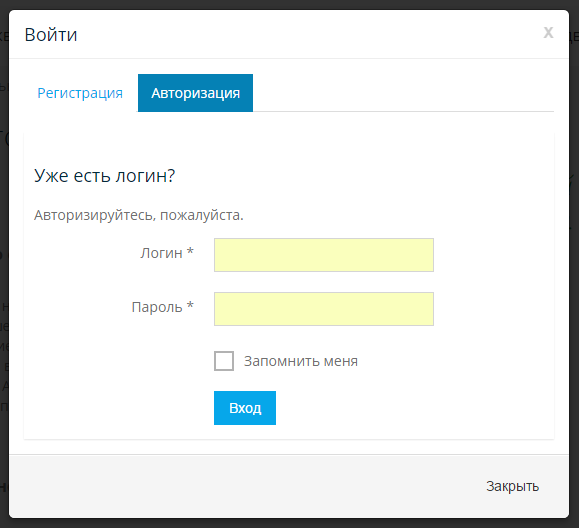The width and height of the screenshot is (579, 528).
Task: Enable the Запомнить меня checkbox
Action: click(224, 361)
